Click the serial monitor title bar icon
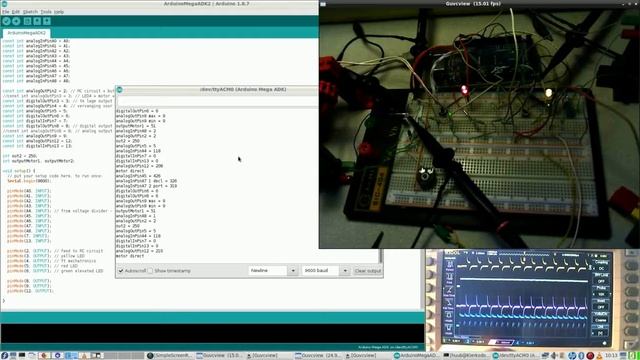The image size is (640, 360). (x=120, y=90)
